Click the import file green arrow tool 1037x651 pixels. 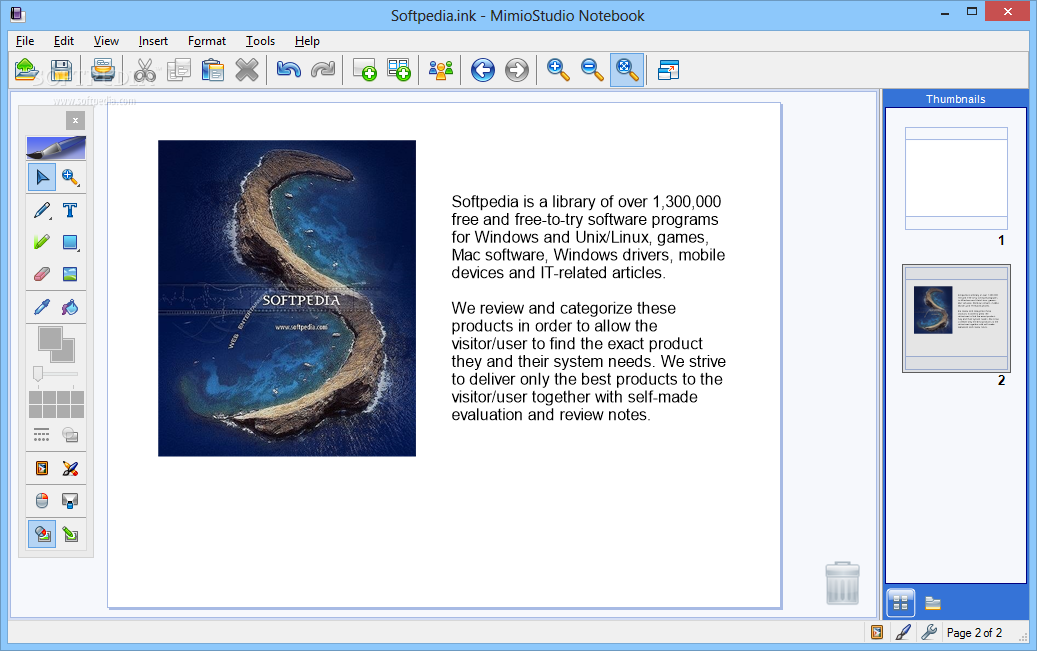click(x=70, y=534)
